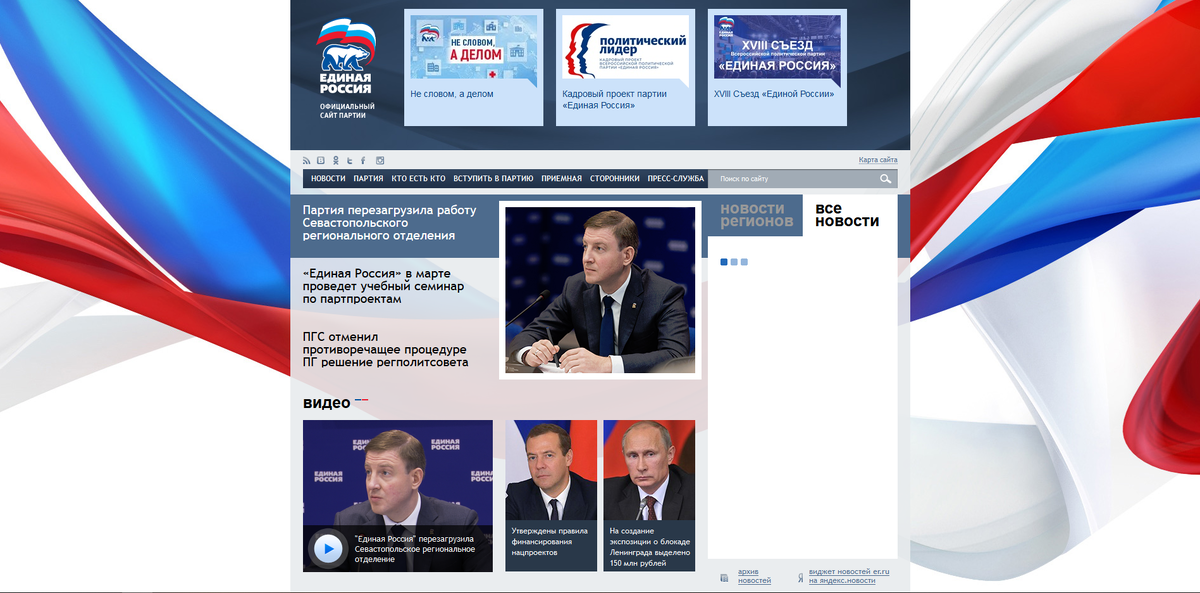Open the Новости menu item
Screen dimensions: 1200x593
(x=328, y=179)
